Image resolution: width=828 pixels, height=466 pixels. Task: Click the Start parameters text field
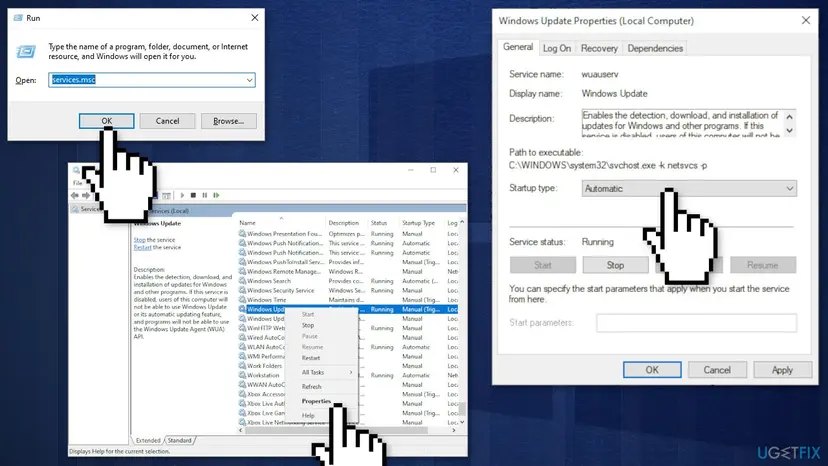(697, 323)
